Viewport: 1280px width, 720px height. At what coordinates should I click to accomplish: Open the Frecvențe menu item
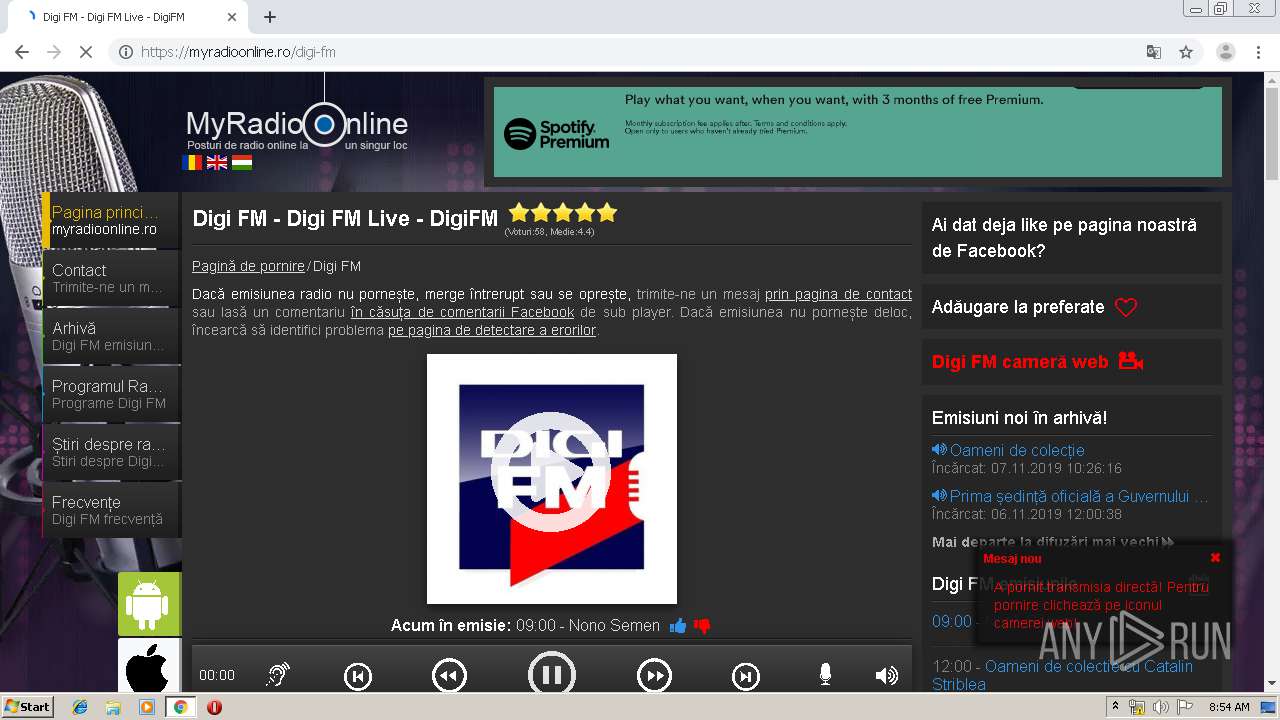(x=111, y=510)
